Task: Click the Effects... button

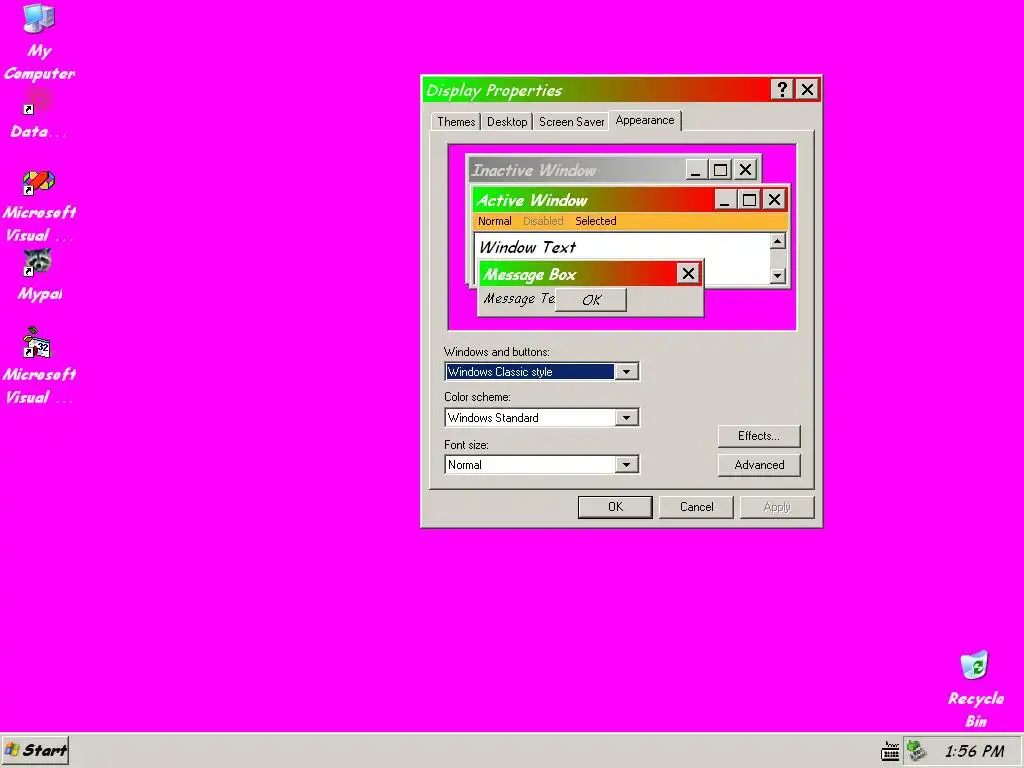Action: tap(759, 436)
